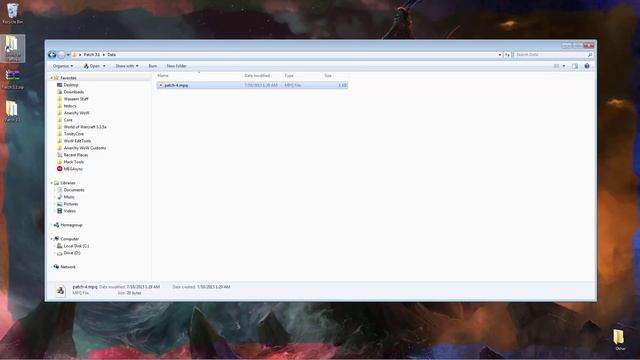
Task: Click Patch 3.1 in the address breadcrumb
Action: point(91,55)
